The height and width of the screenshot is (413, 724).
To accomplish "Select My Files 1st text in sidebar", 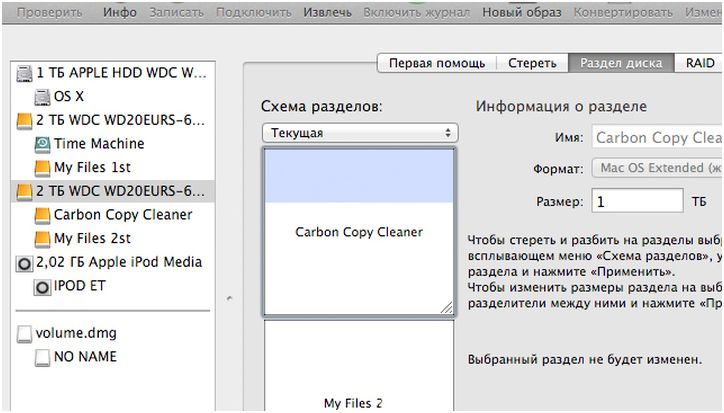I will 92,167.
